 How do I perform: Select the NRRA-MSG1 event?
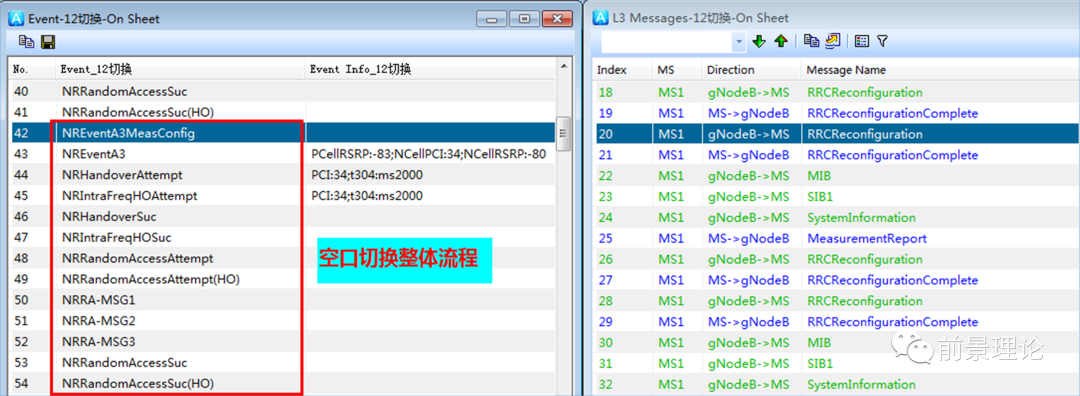coord(282,300)
